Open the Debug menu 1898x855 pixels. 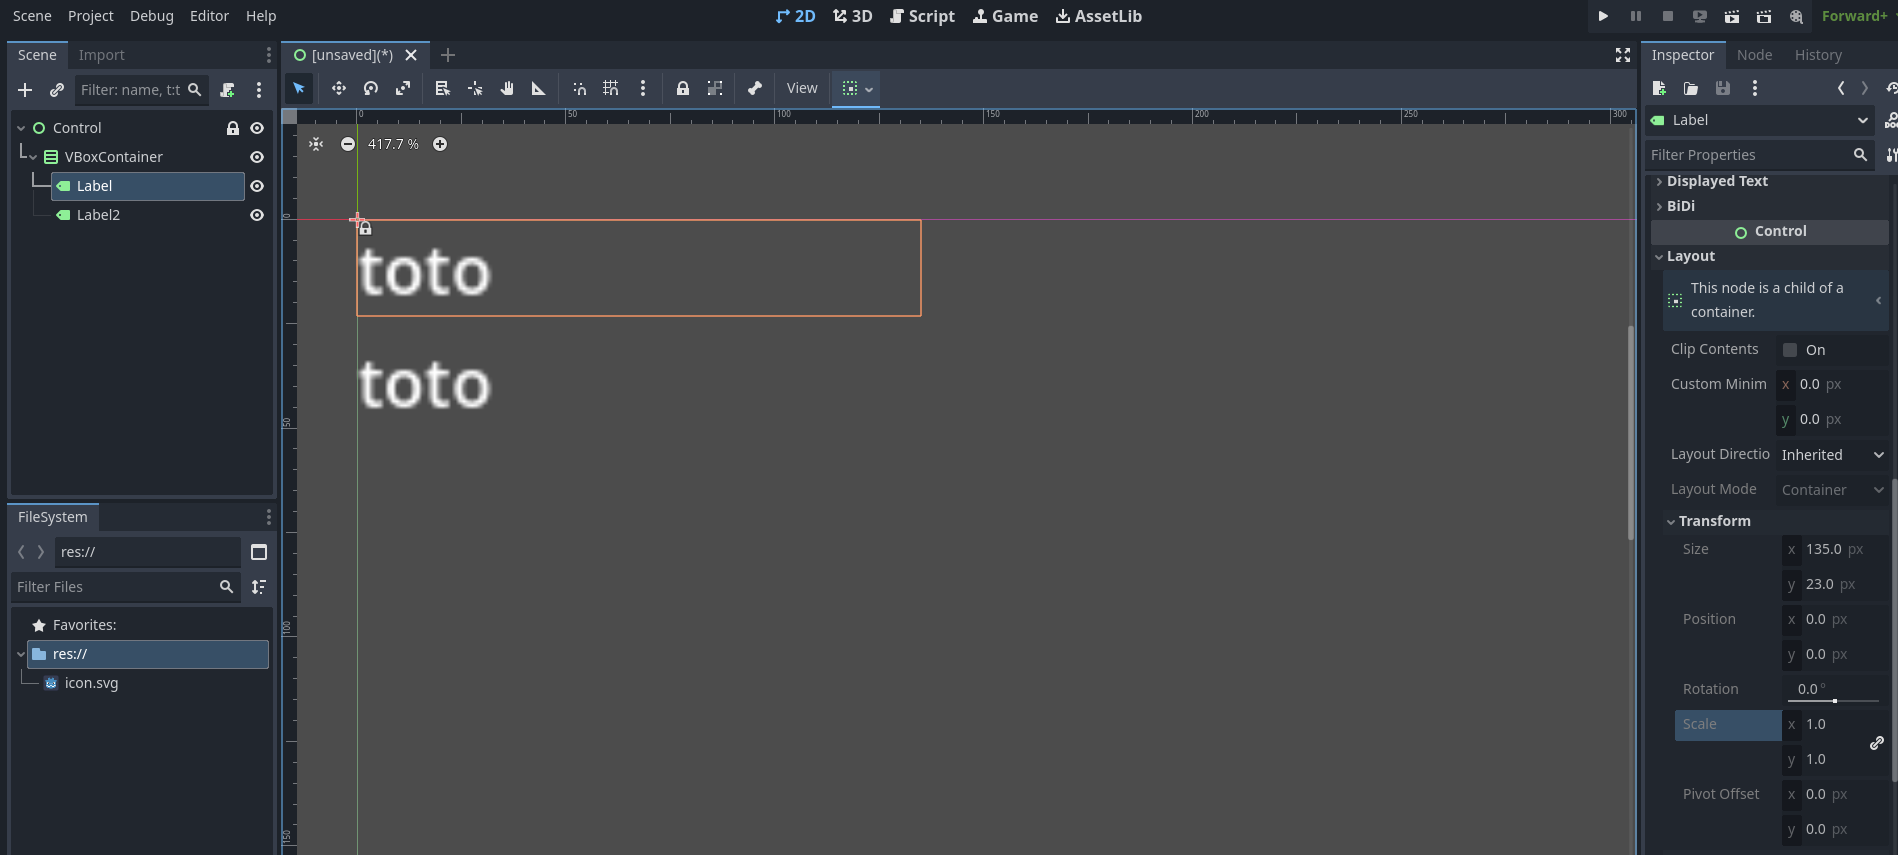(x=151, y=16)
